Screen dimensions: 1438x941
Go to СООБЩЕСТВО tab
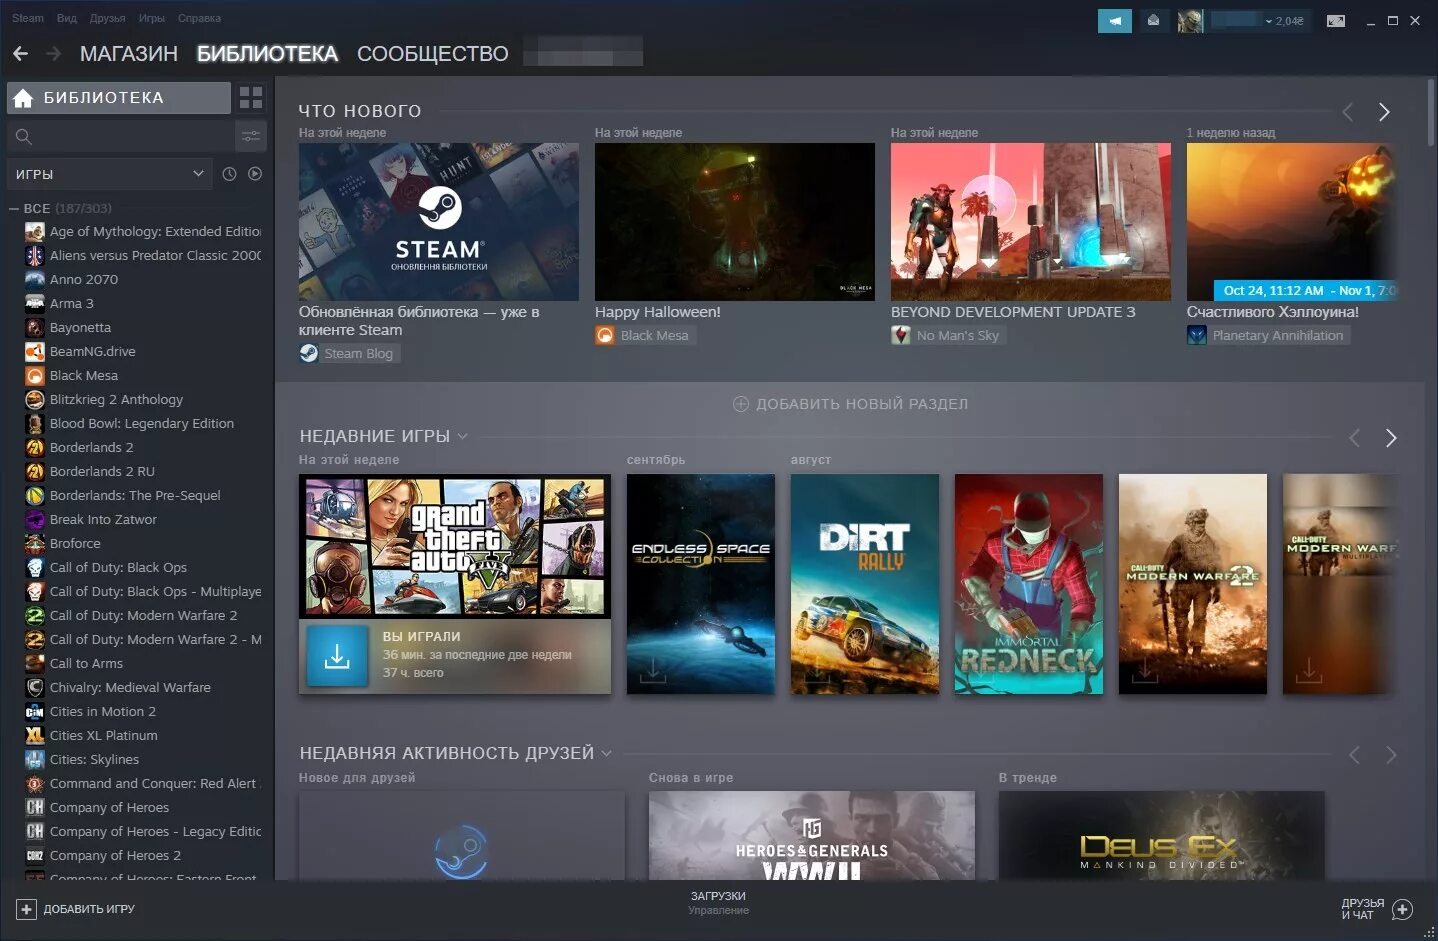point(433,54)
